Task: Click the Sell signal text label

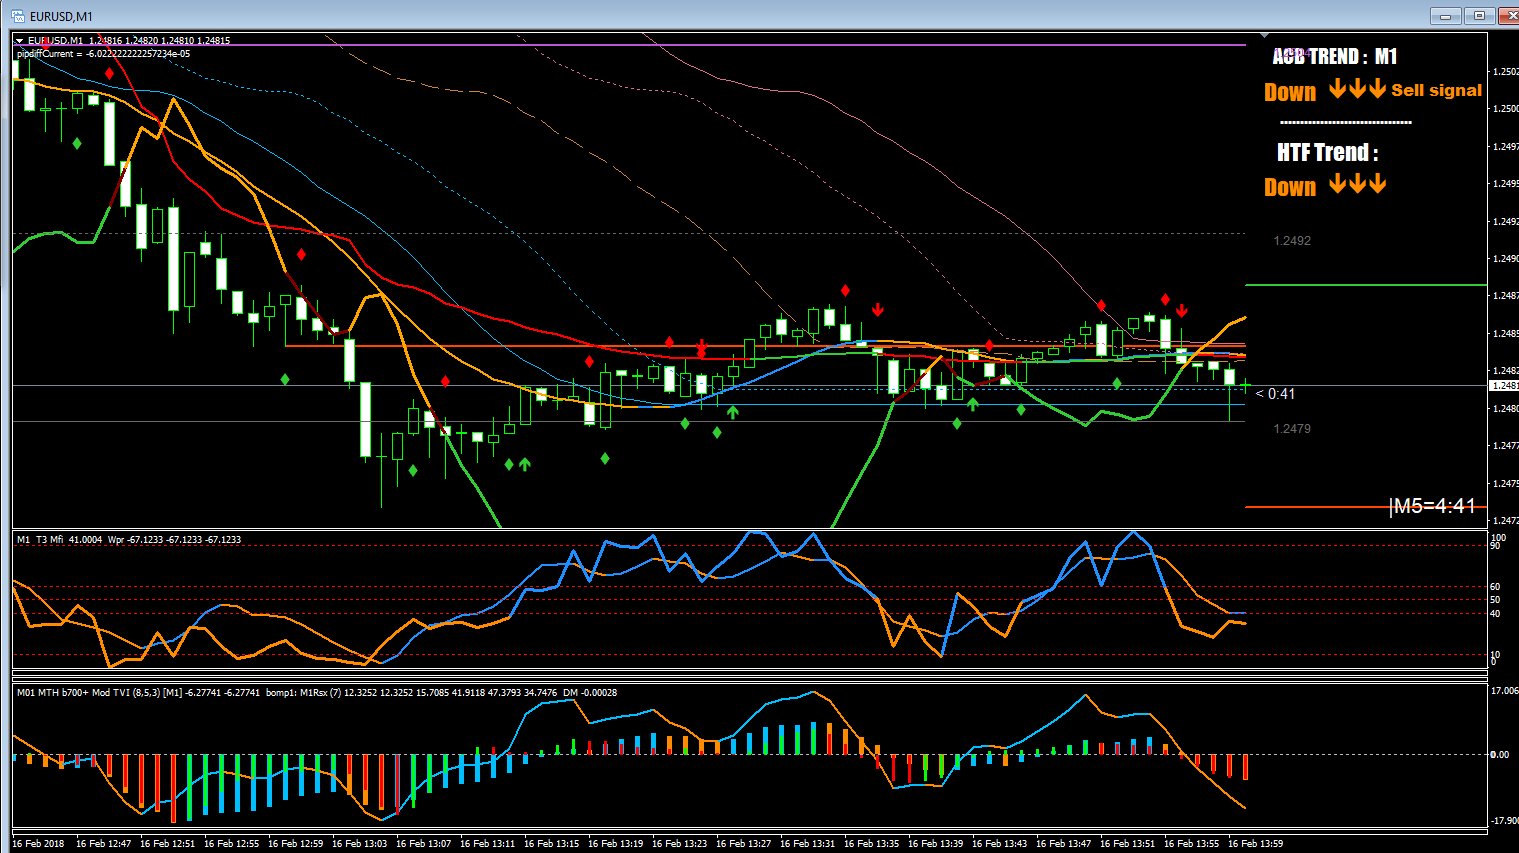Action: (x=1437, y=90)
